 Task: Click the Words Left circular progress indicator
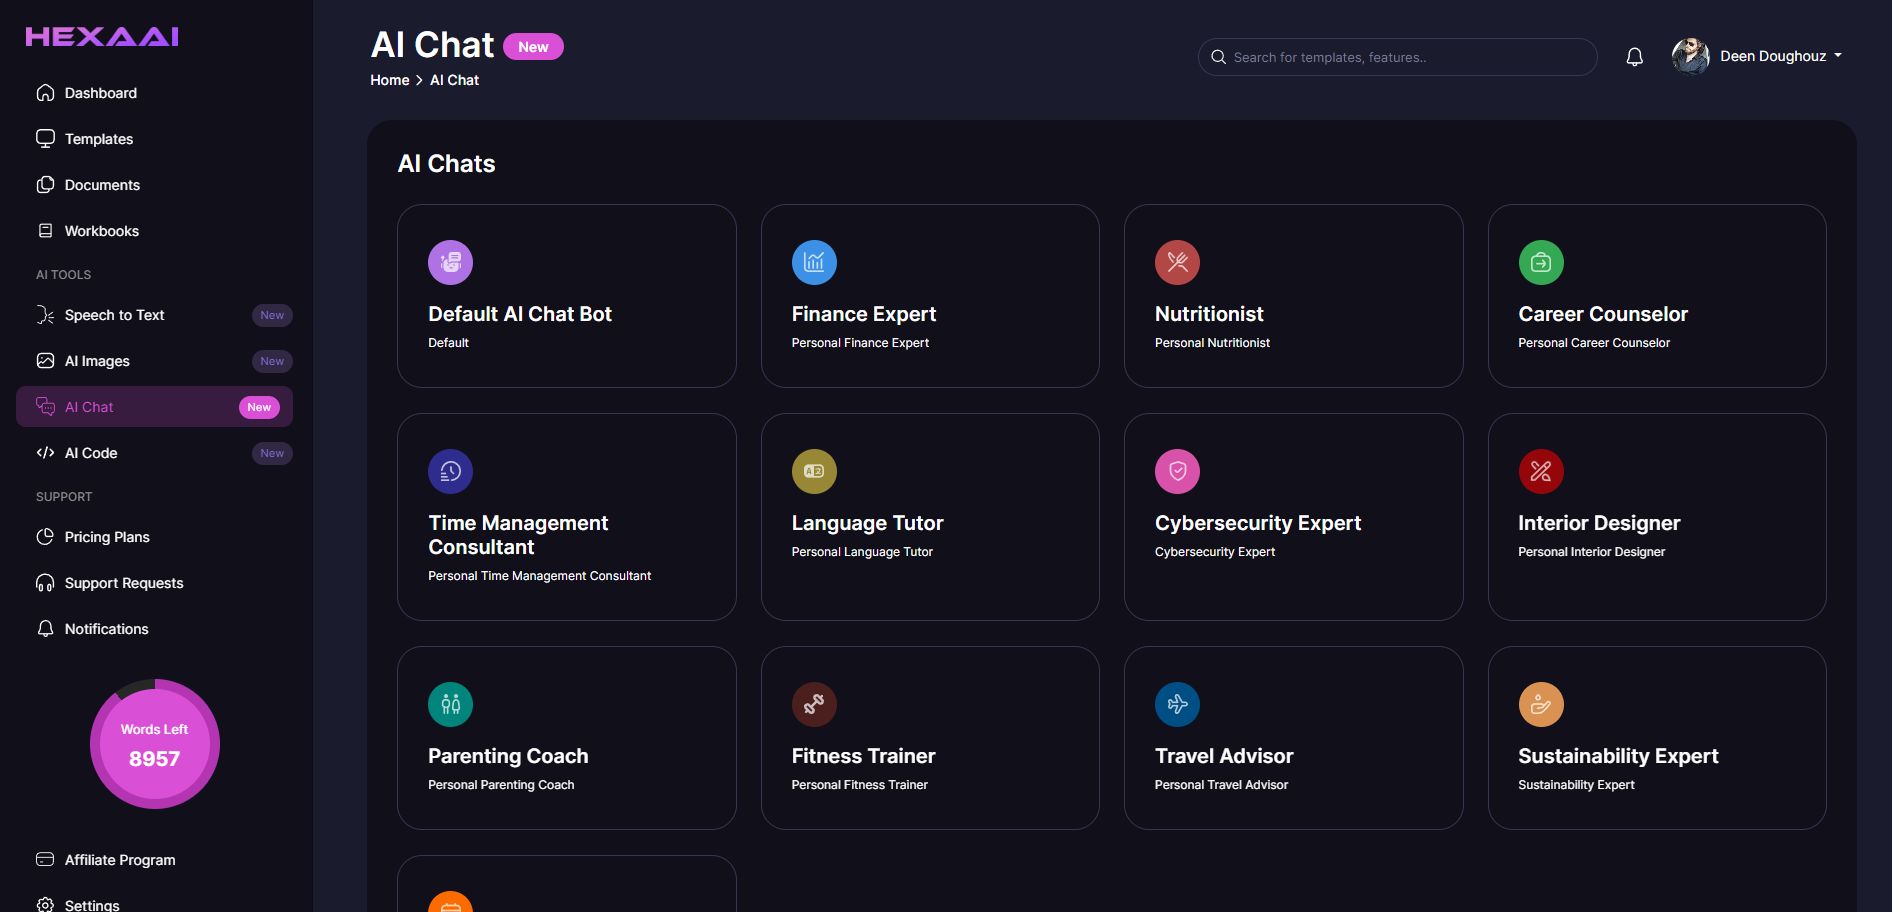click(x=155, y=744)
